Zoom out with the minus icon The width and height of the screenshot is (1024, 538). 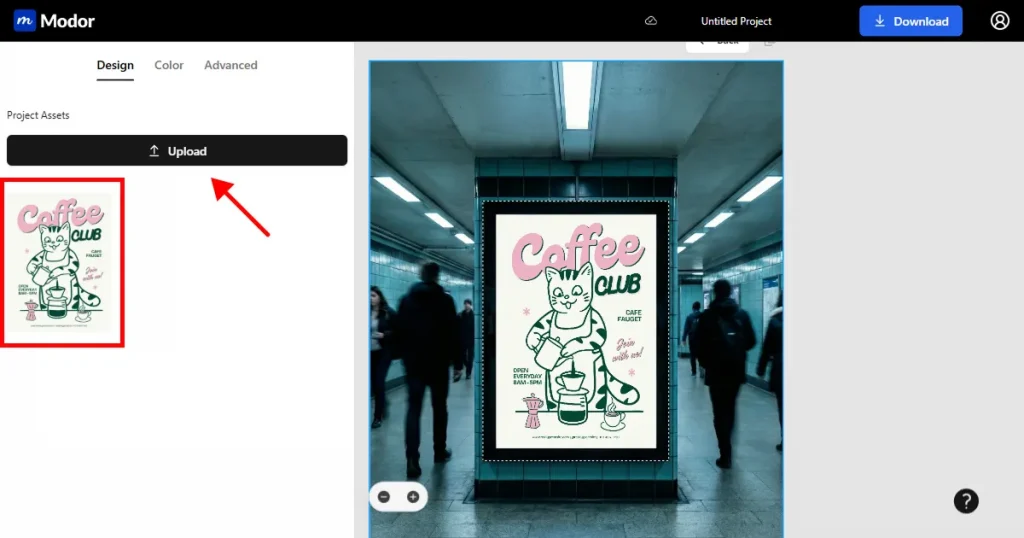click(x=385, y=497)
